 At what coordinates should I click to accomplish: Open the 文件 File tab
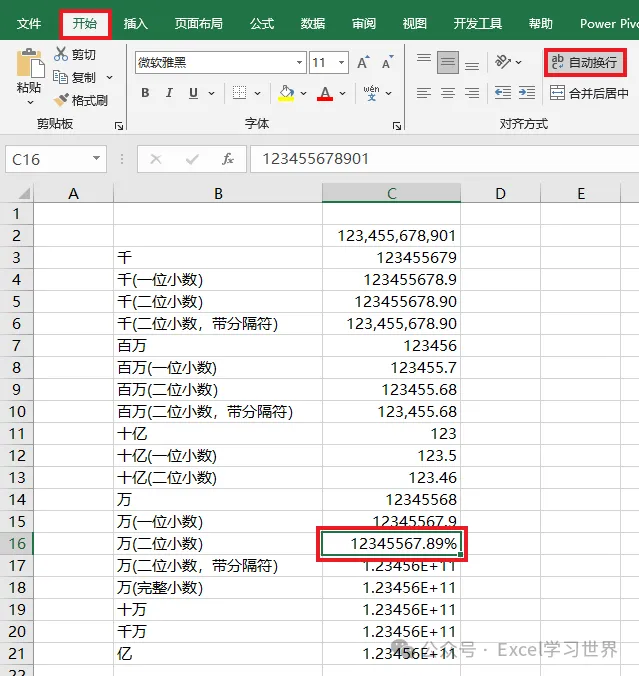pyautogui.click(x=29, y=23)
